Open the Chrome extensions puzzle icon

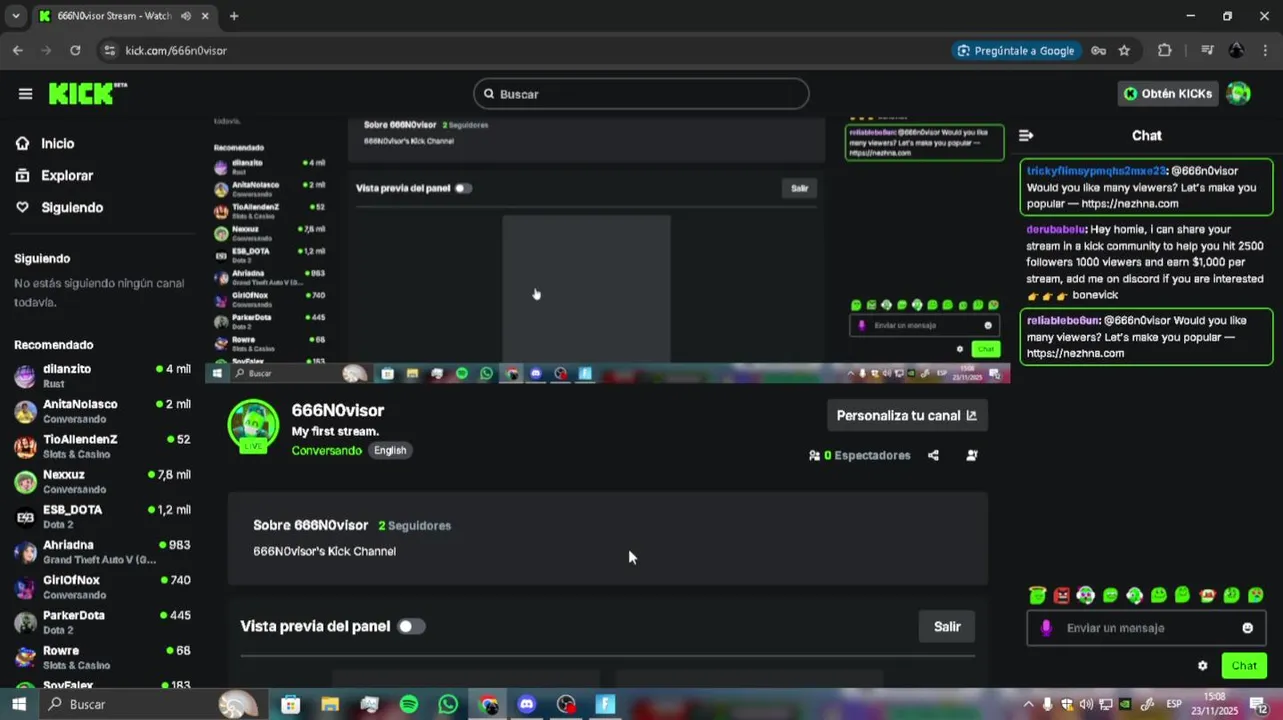(x=1164, y=50)
